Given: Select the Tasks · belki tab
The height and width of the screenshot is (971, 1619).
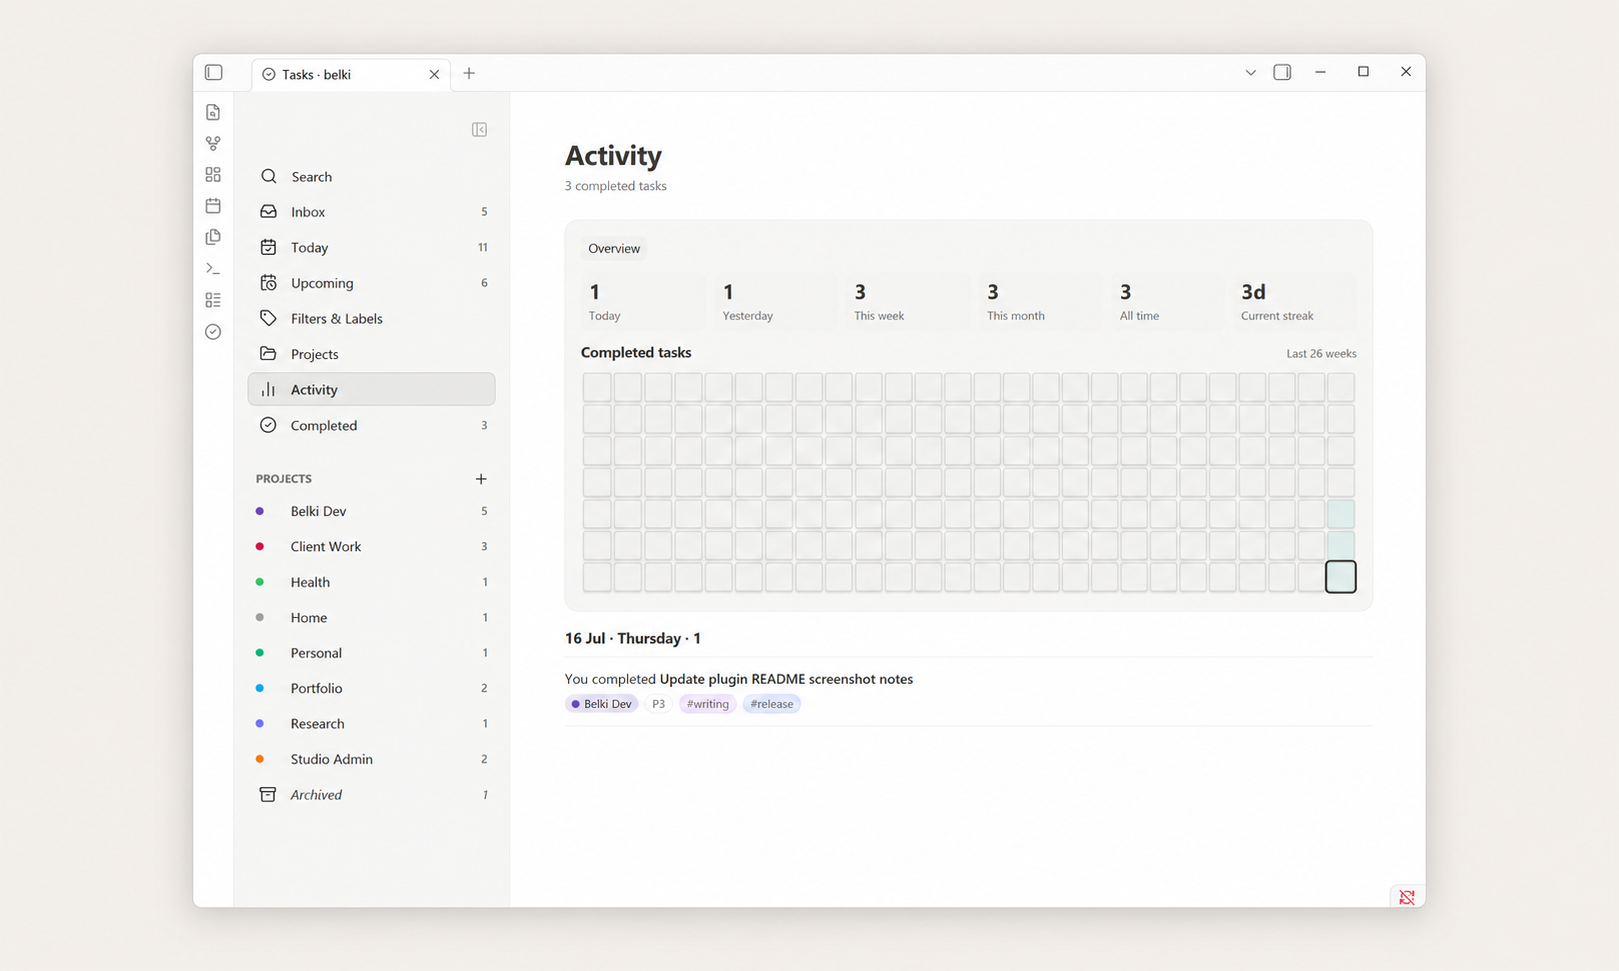Looking at the screenshot, I should 351,74.
